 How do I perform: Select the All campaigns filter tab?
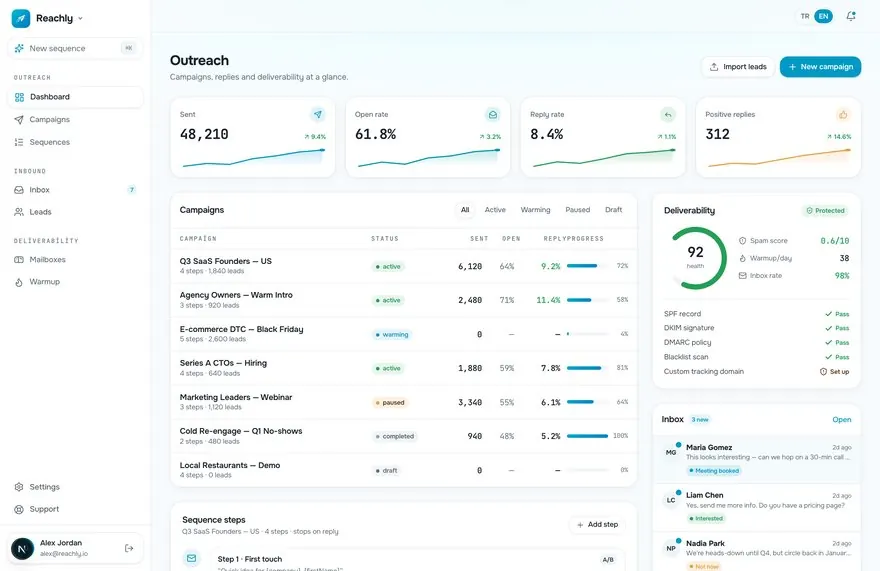(x=465, y=210)
